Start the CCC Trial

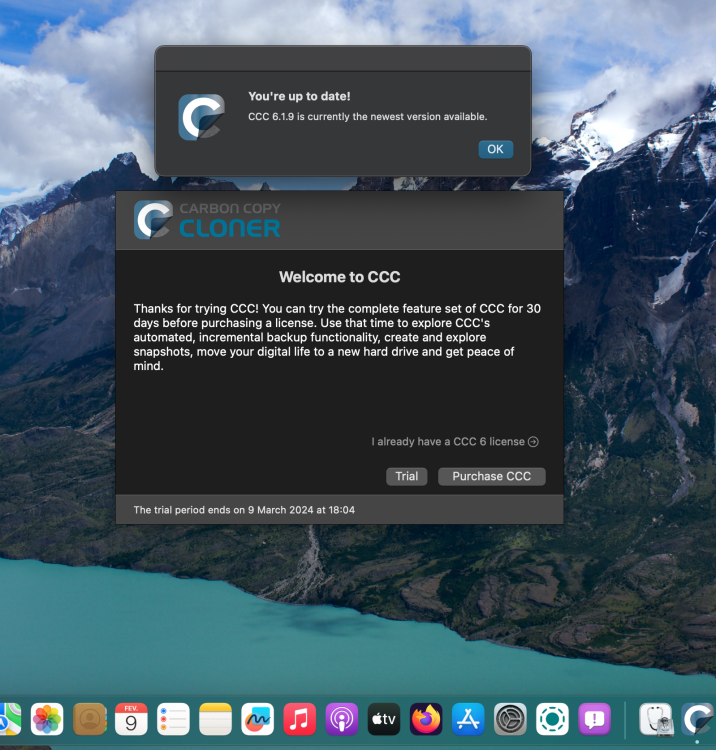407,476
